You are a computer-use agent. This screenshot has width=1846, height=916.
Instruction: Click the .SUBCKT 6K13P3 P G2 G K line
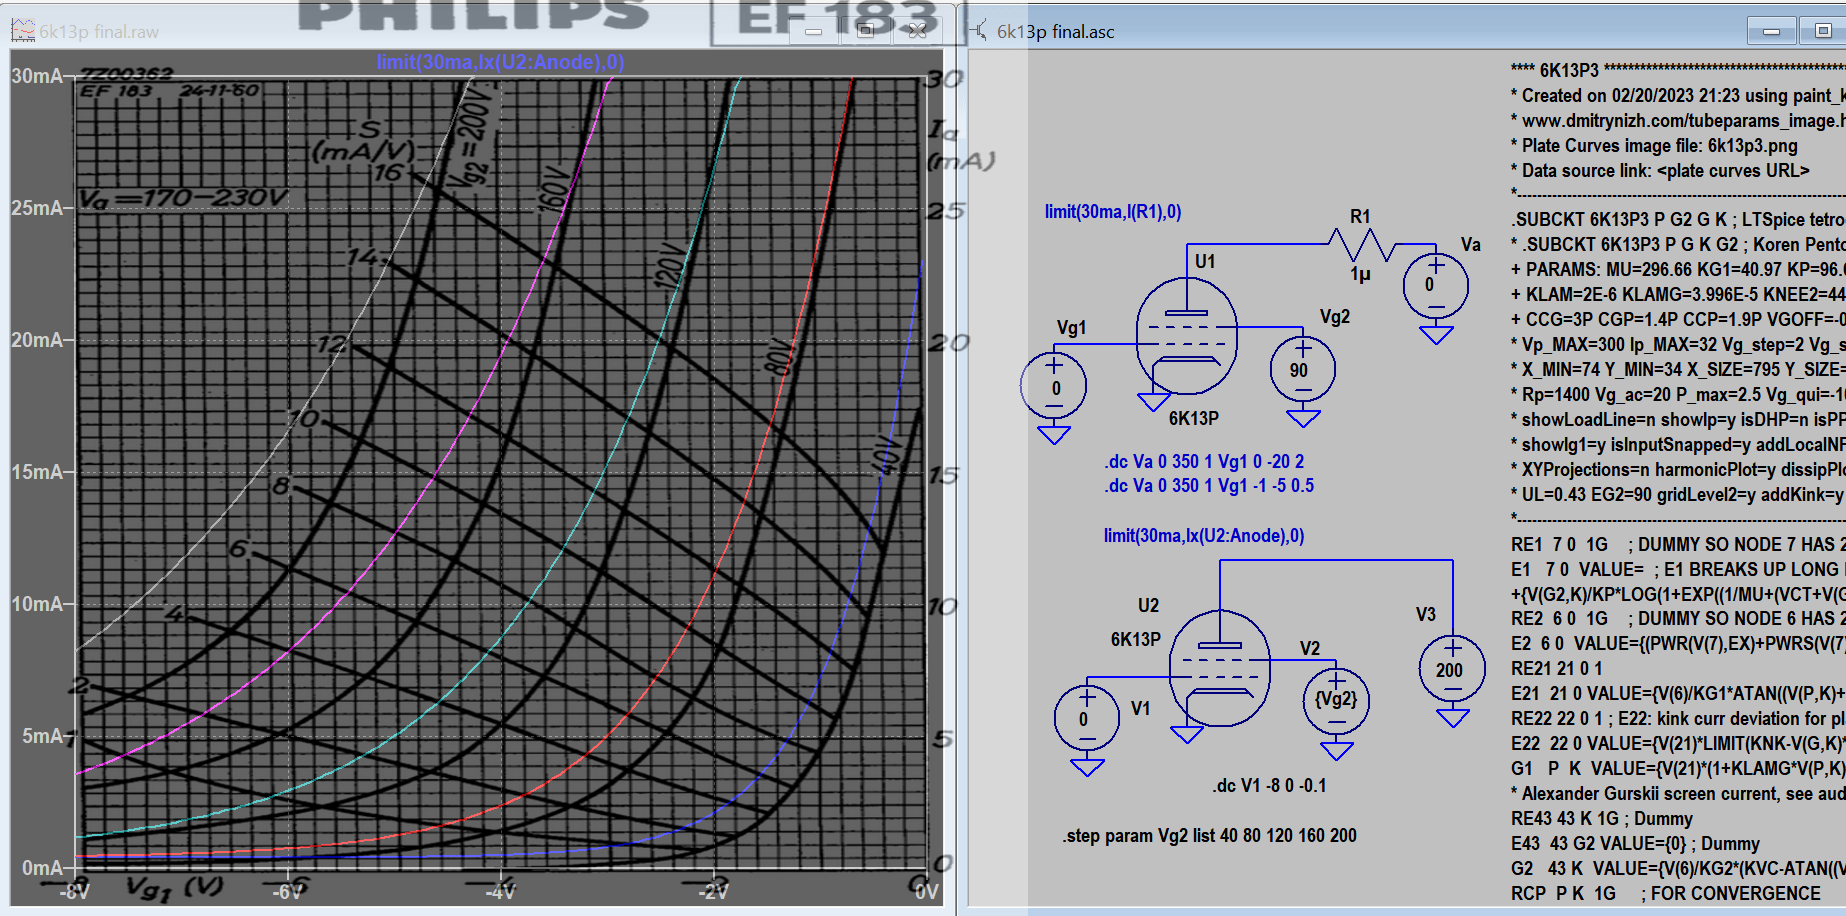coord(1678,220)
